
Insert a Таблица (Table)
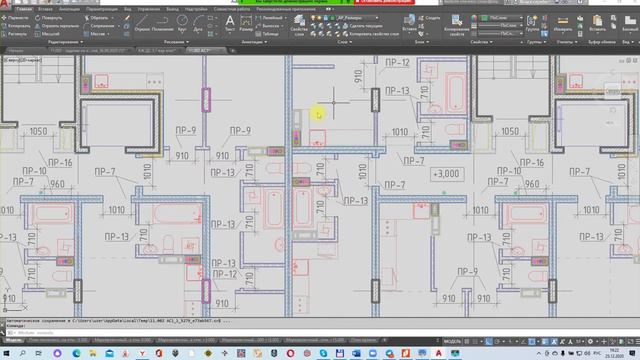click(x=267, y=34)
